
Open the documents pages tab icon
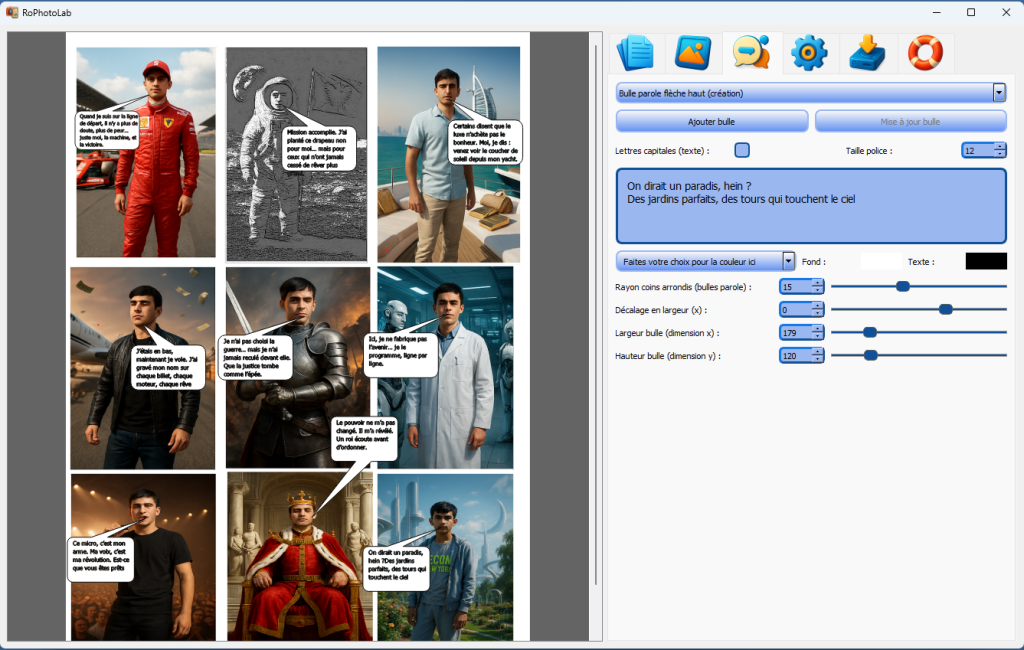(635, 53)
